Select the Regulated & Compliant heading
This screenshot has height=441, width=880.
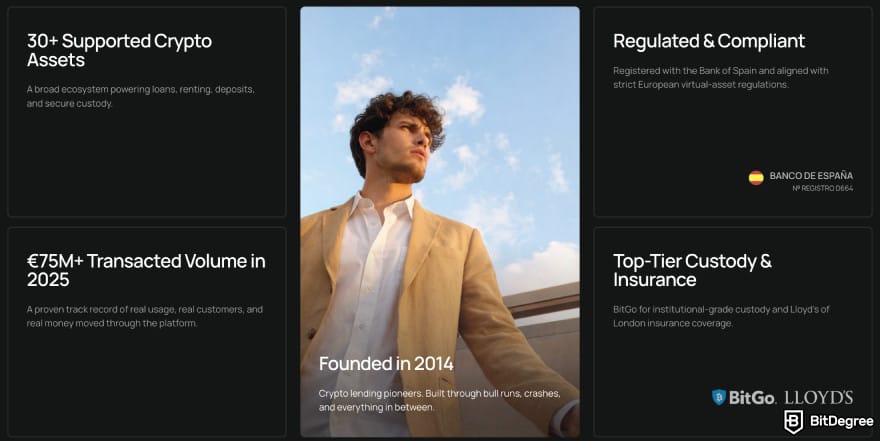[708, 41]
